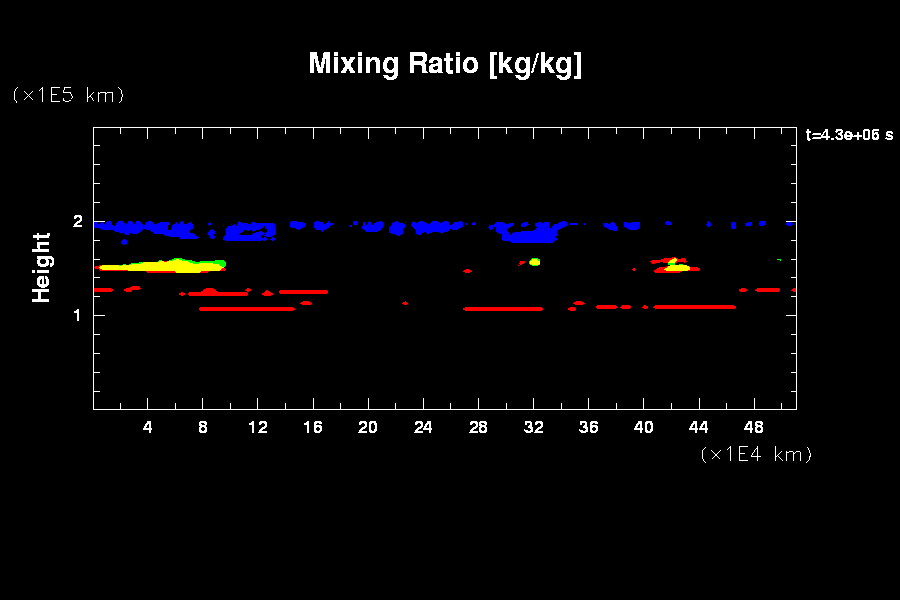Image resolution: width=900 pixels, height=600 pixels.
Task: Click the yellow blob above x=42
Action: pyautogui.click(x=677, y=266)
